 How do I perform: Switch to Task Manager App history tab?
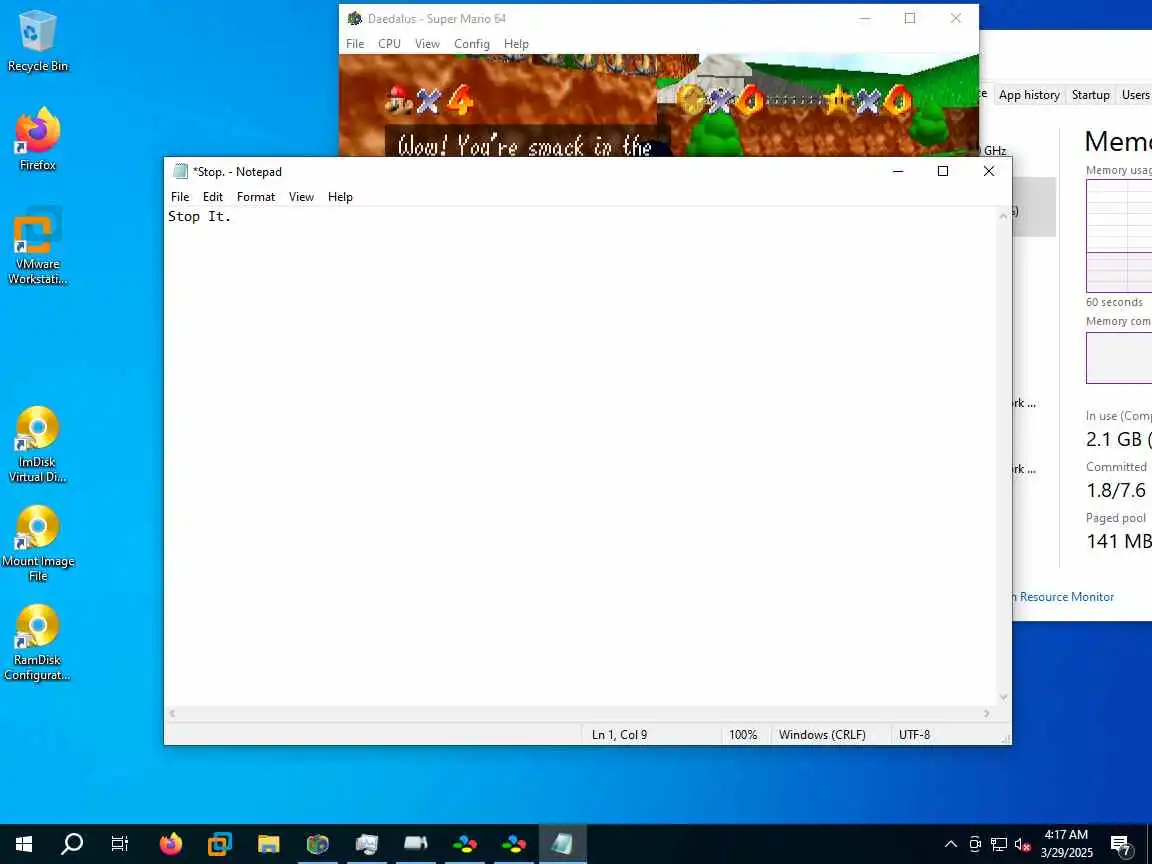pos(1029,95)
